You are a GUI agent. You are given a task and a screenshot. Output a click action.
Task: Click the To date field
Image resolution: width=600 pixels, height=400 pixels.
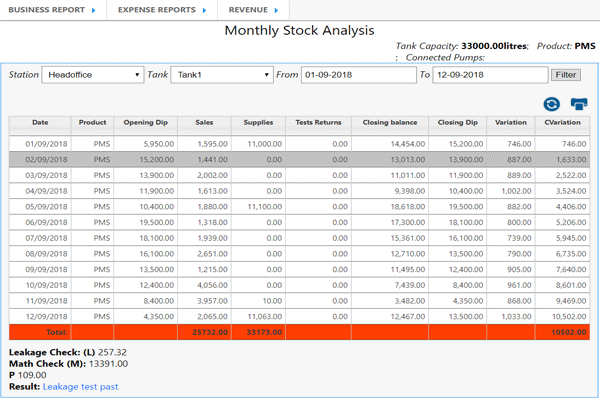click(x=490, y=75)
